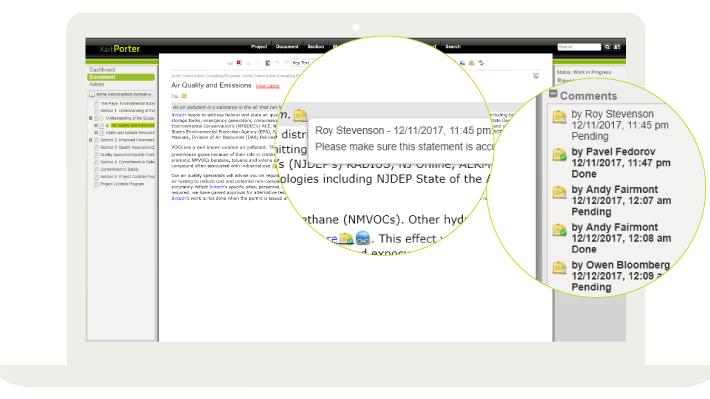710x399 pixels.
Task: Open the user profile icon beside search
Action: 617,47
